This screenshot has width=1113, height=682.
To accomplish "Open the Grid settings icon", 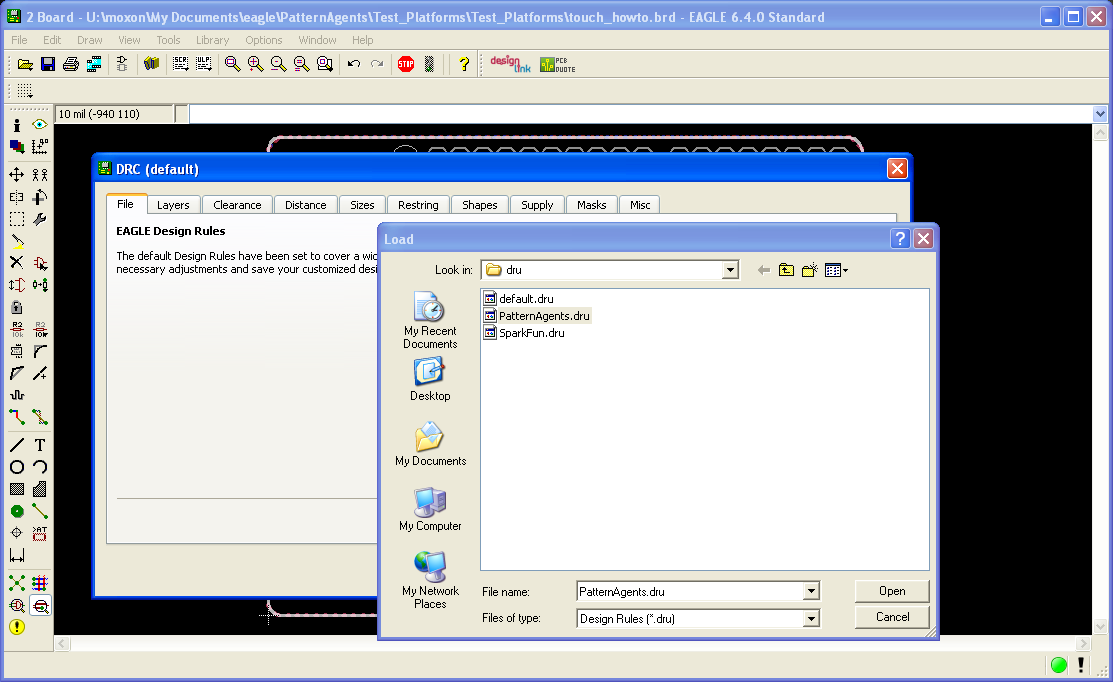I will pos(25,91).
